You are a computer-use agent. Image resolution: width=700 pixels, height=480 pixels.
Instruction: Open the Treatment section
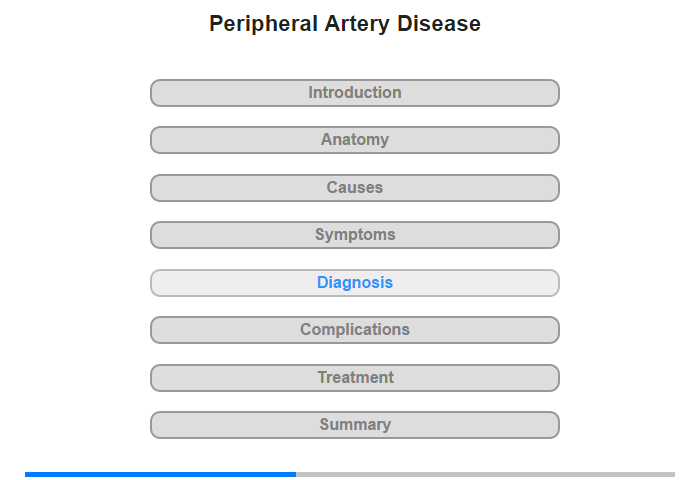354,378
